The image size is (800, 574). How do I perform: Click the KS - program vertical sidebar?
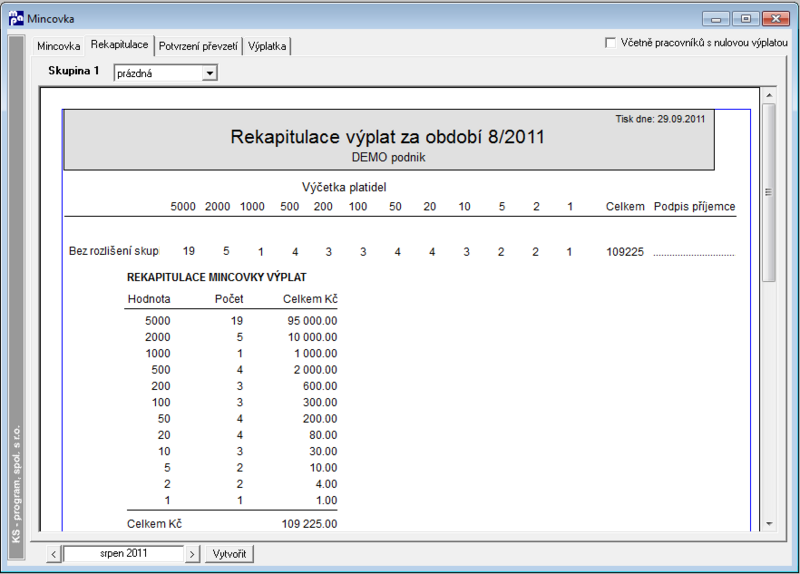coord(16,297)
